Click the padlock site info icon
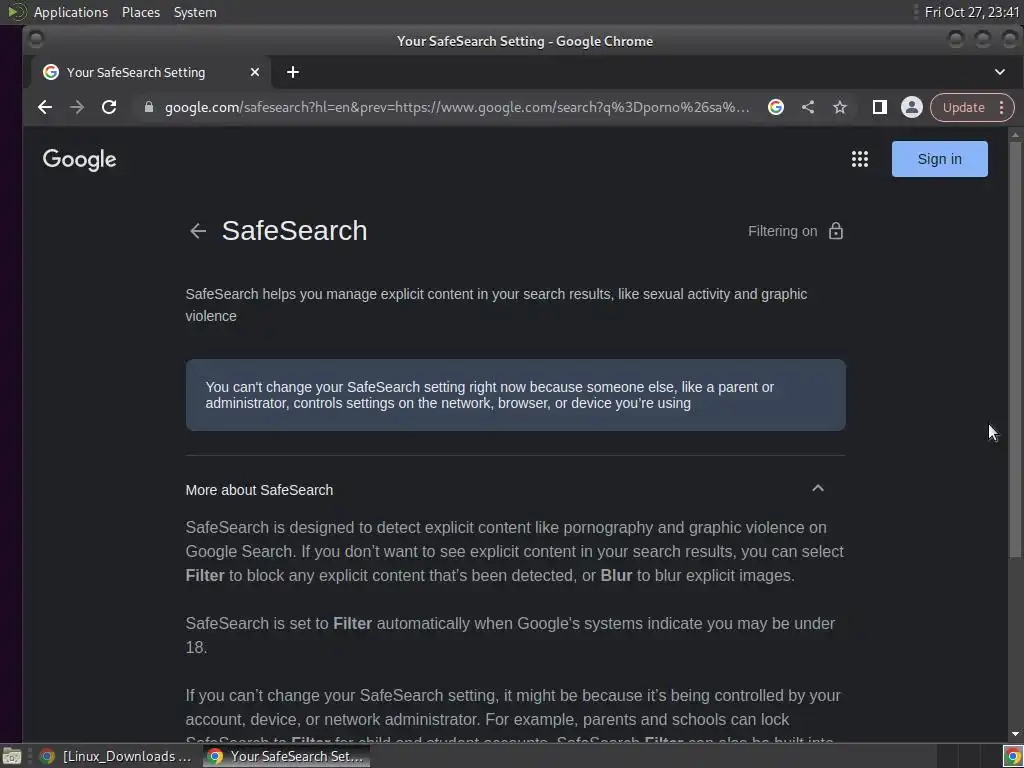 click(x=149, y=107)
